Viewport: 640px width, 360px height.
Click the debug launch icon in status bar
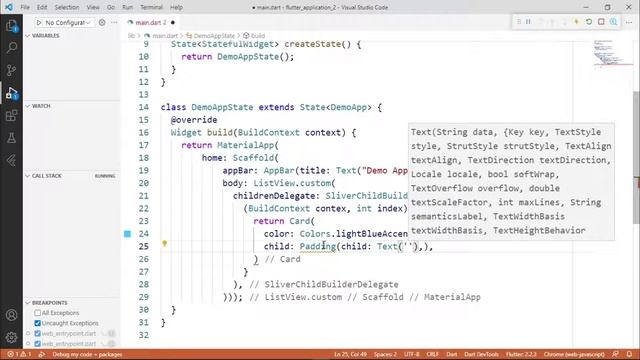pos(42,354)
